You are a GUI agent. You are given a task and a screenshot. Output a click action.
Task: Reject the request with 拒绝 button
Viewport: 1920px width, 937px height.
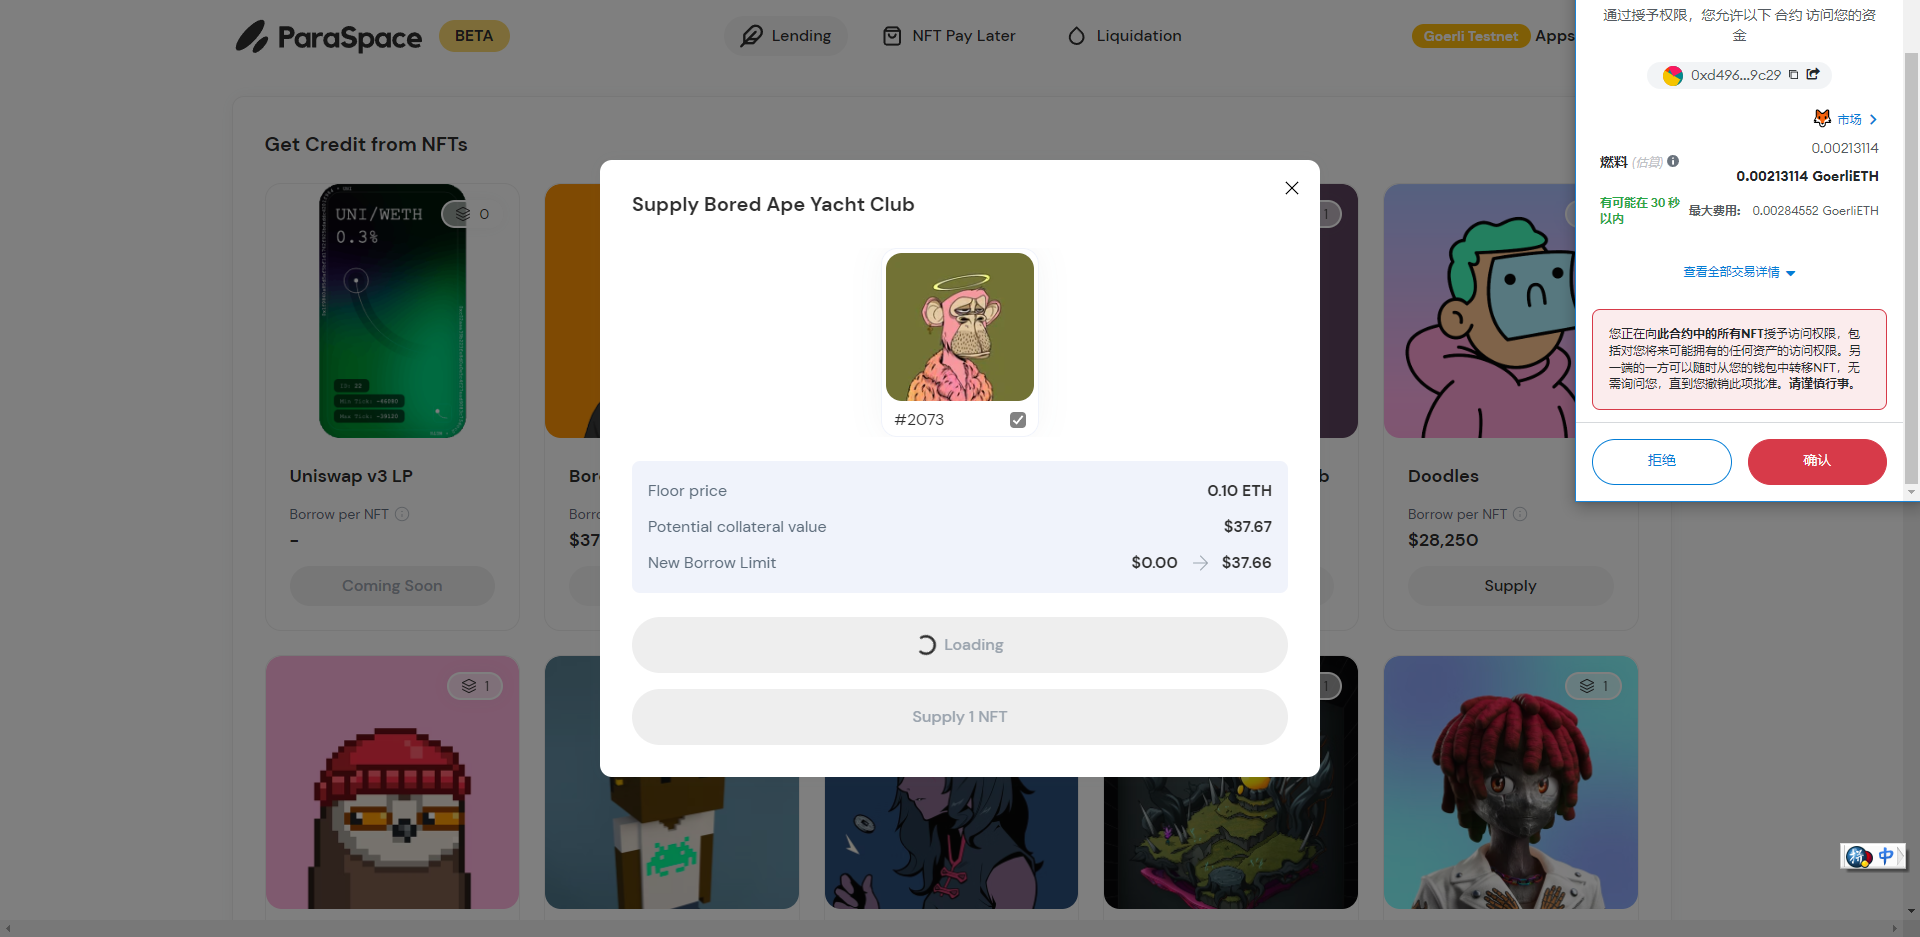(1661, 462)
